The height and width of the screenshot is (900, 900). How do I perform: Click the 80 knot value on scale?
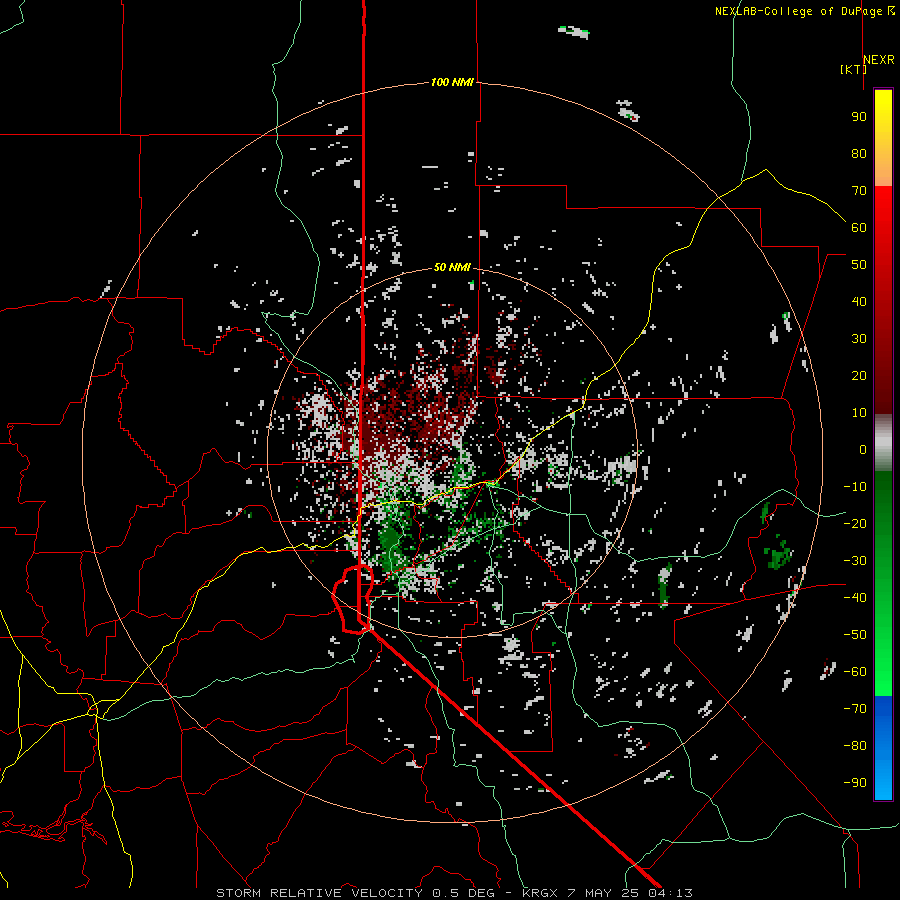859,154
